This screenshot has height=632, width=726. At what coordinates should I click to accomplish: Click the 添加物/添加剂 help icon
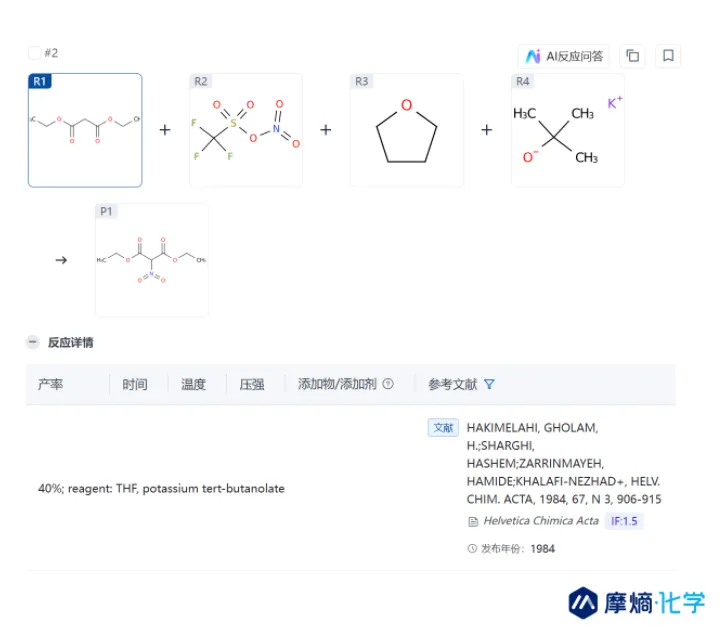(x=388, y=384)
